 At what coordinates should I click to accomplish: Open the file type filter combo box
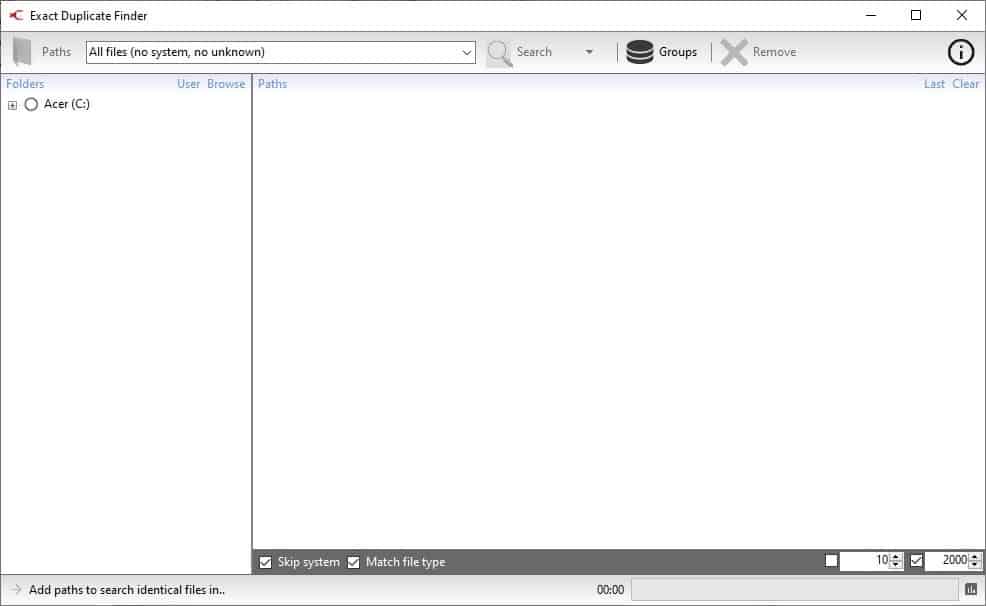point(280,52)
